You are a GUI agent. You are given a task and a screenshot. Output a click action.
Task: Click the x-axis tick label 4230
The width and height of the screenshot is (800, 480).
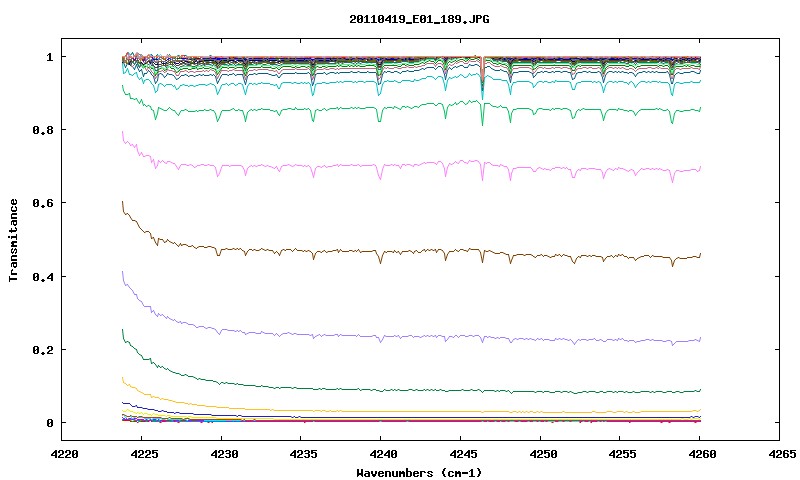pyautogui.click(x=224, y=454)
